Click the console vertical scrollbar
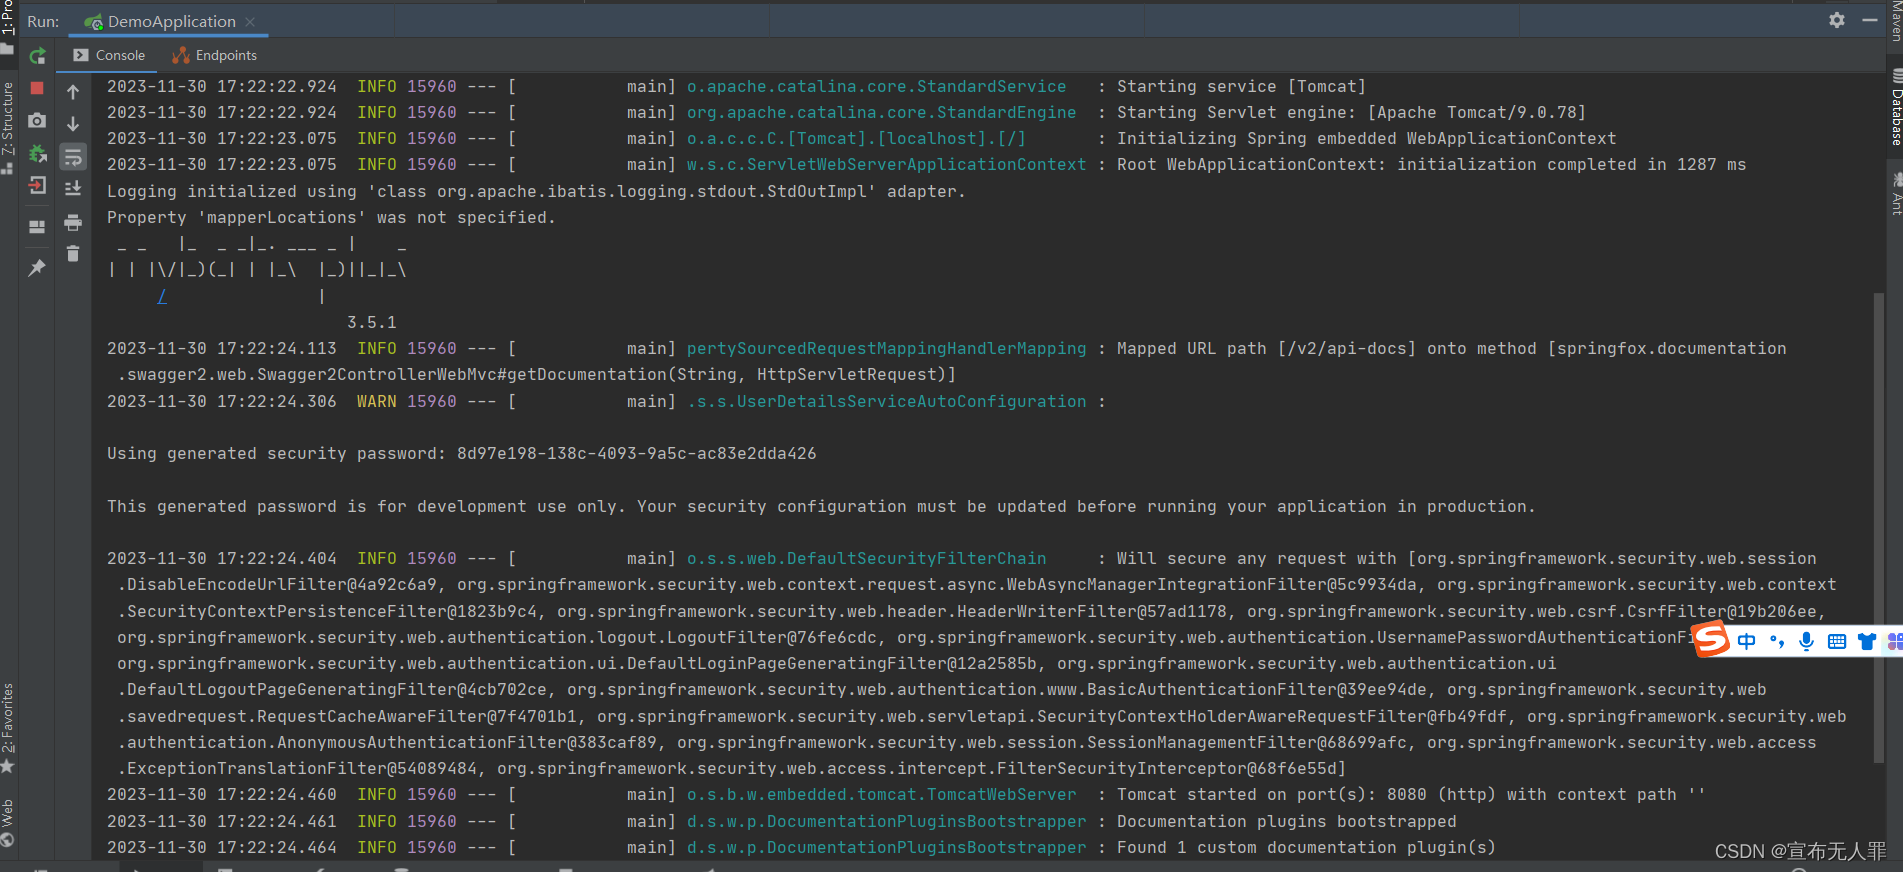1903x872 pixels. [x=1879, y=530]
